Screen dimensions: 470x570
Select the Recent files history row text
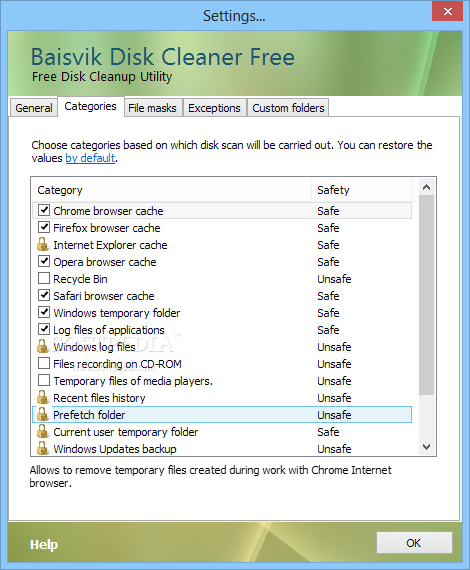[99, 398]
